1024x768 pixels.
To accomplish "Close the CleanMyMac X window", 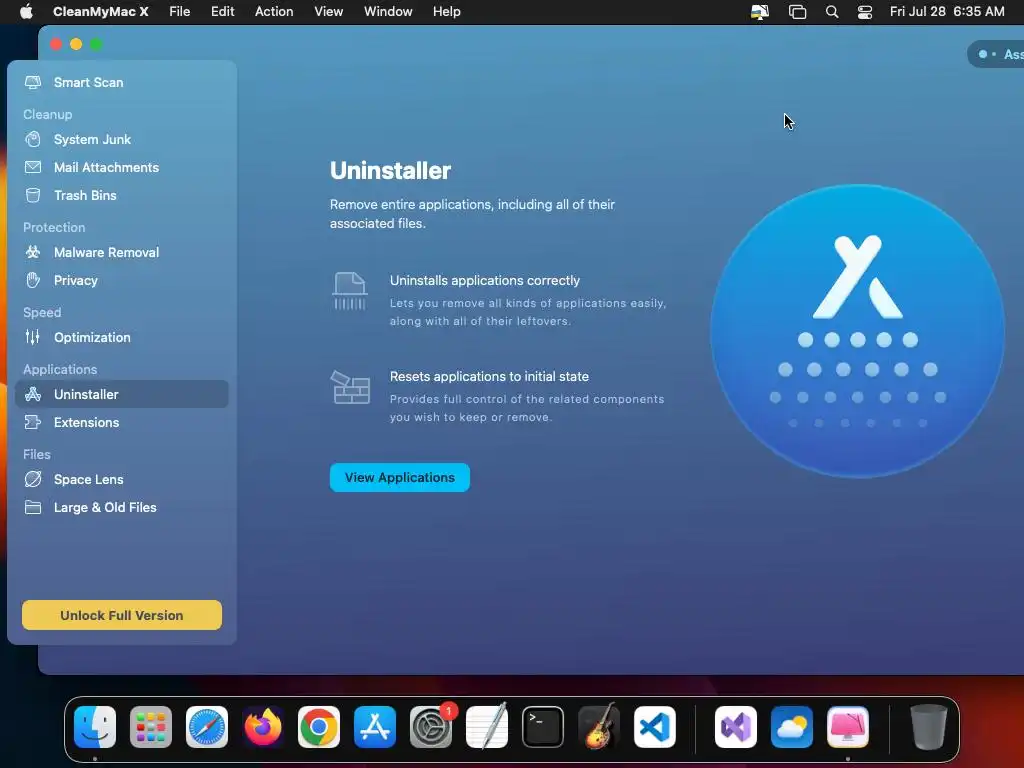I will (56, 44).
